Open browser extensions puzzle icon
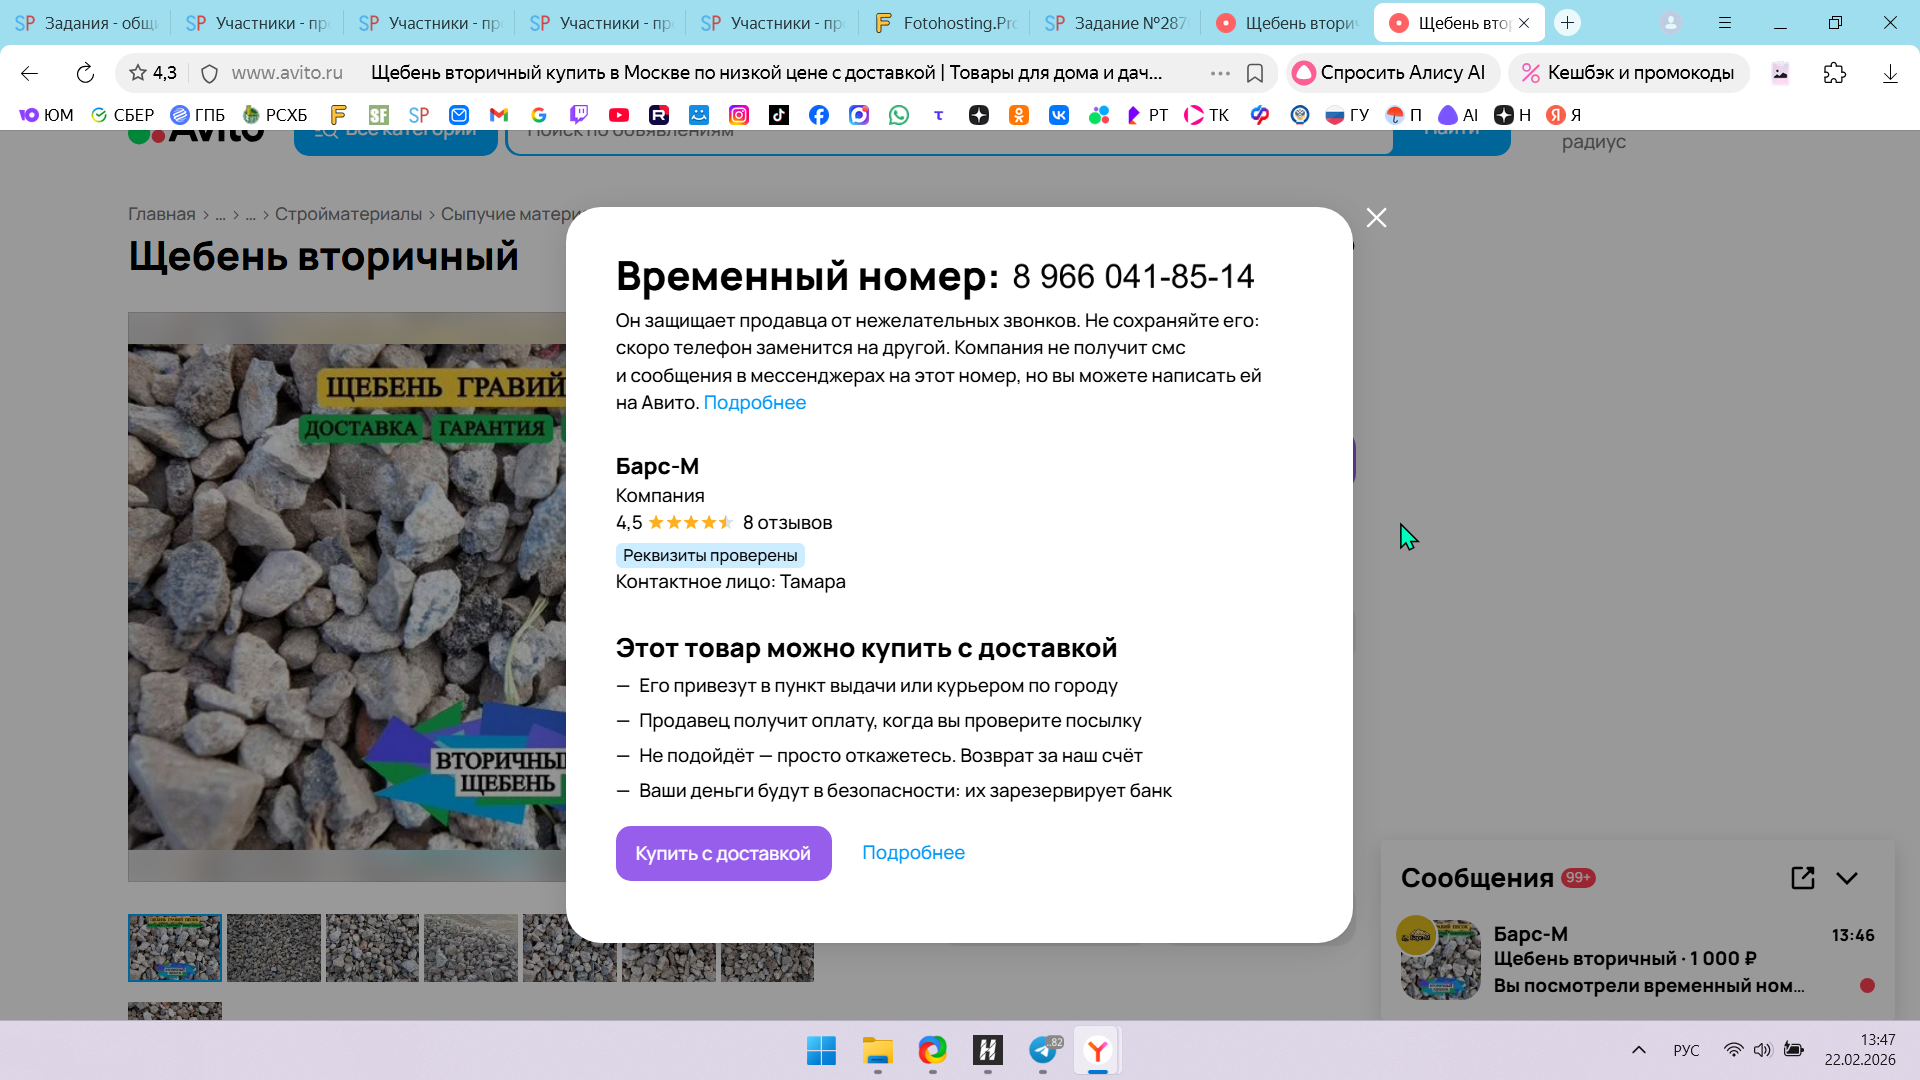The image size is (1920, 1080). (1834, 73)
